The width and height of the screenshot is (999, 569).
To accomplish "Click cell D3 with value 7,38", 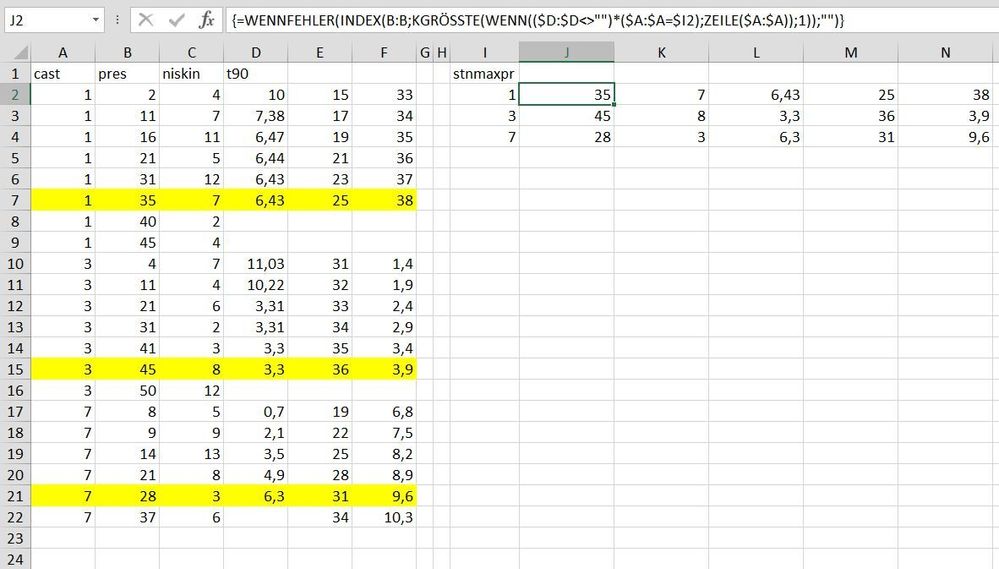I will [255, 116].
